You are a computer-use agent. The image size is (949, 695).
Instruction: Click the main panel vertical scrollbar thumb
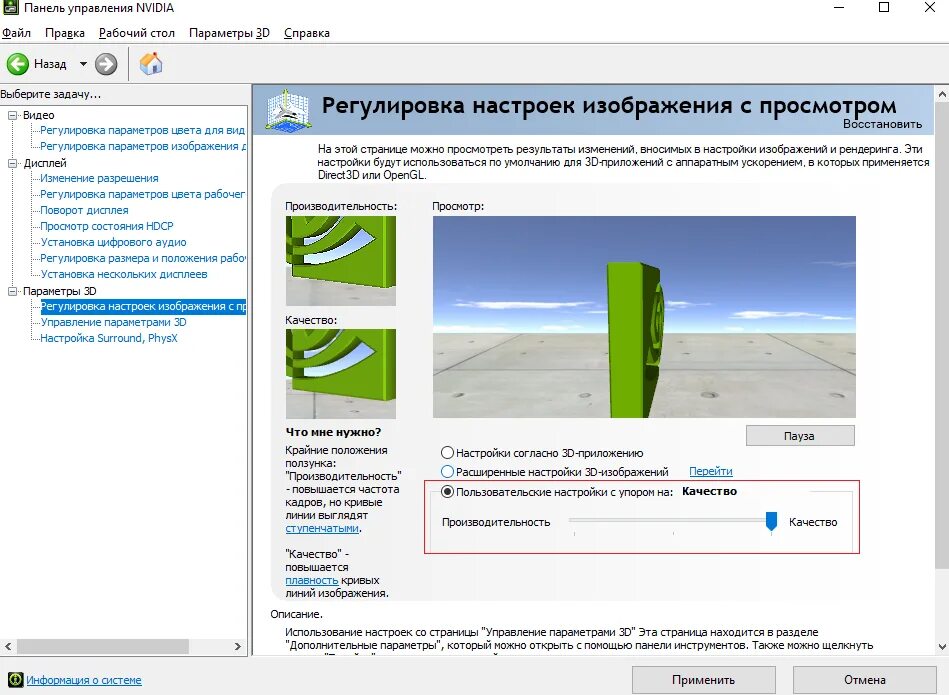click(942, 334)
